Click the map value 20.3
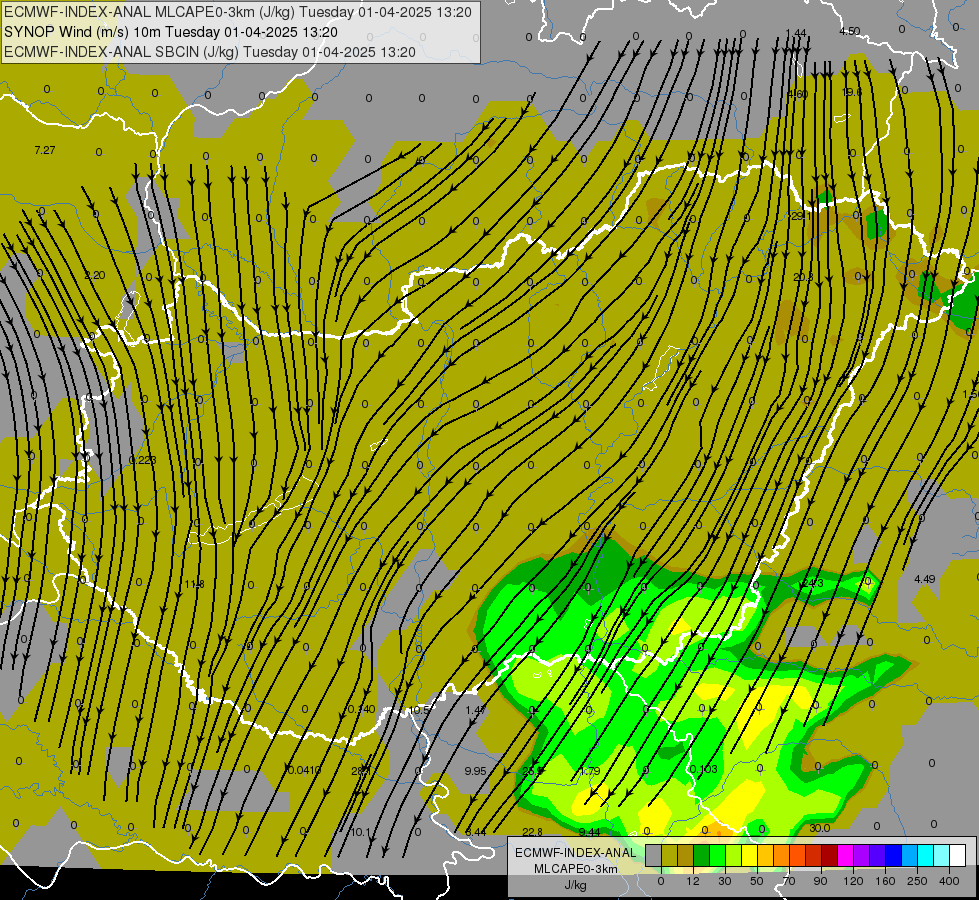The height and width of the screenshot is (900, 979). point(803,277)
